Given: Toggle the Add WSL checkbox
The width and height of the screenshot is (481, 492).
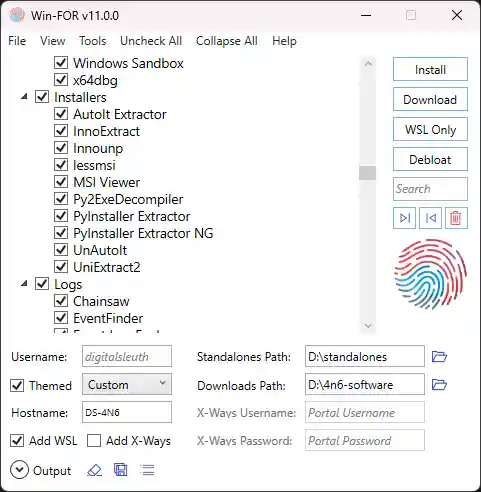Looking at the screenshot, I should 17,441.
